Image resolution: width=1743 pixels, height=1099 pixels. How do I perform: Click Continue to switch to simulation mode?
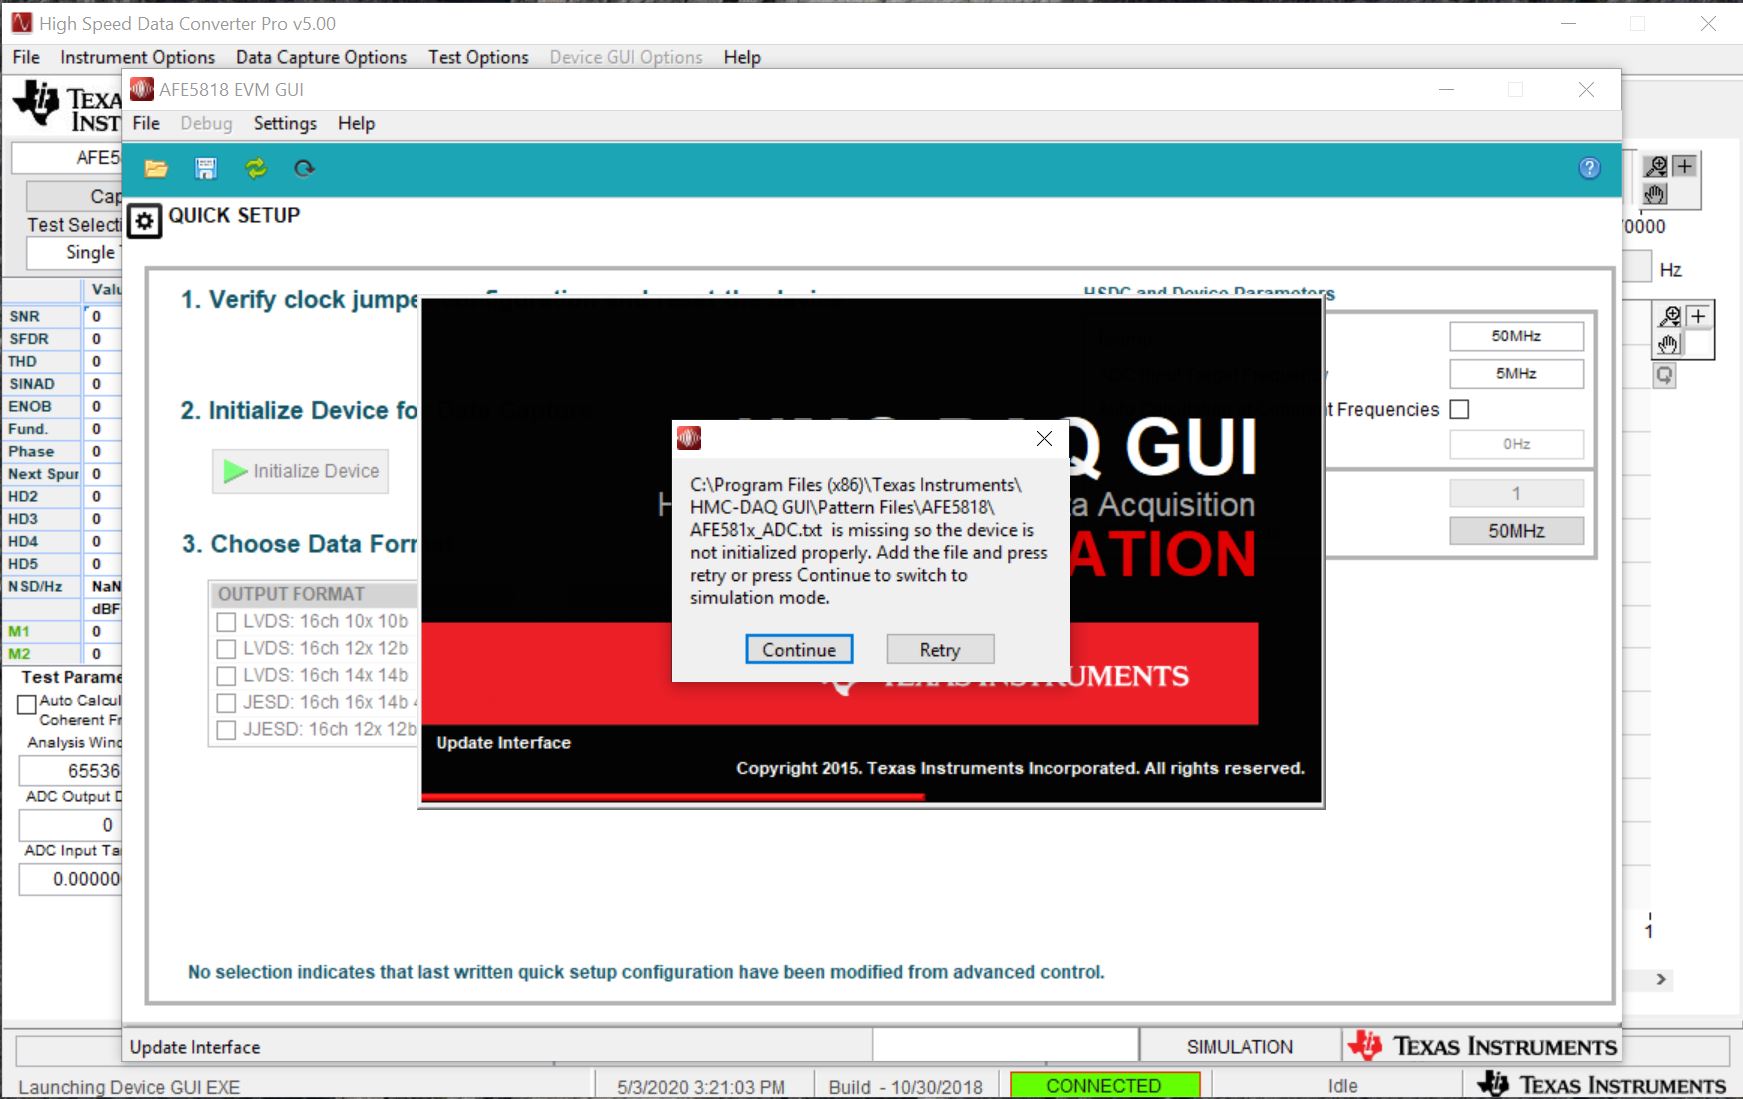(799, 649)
